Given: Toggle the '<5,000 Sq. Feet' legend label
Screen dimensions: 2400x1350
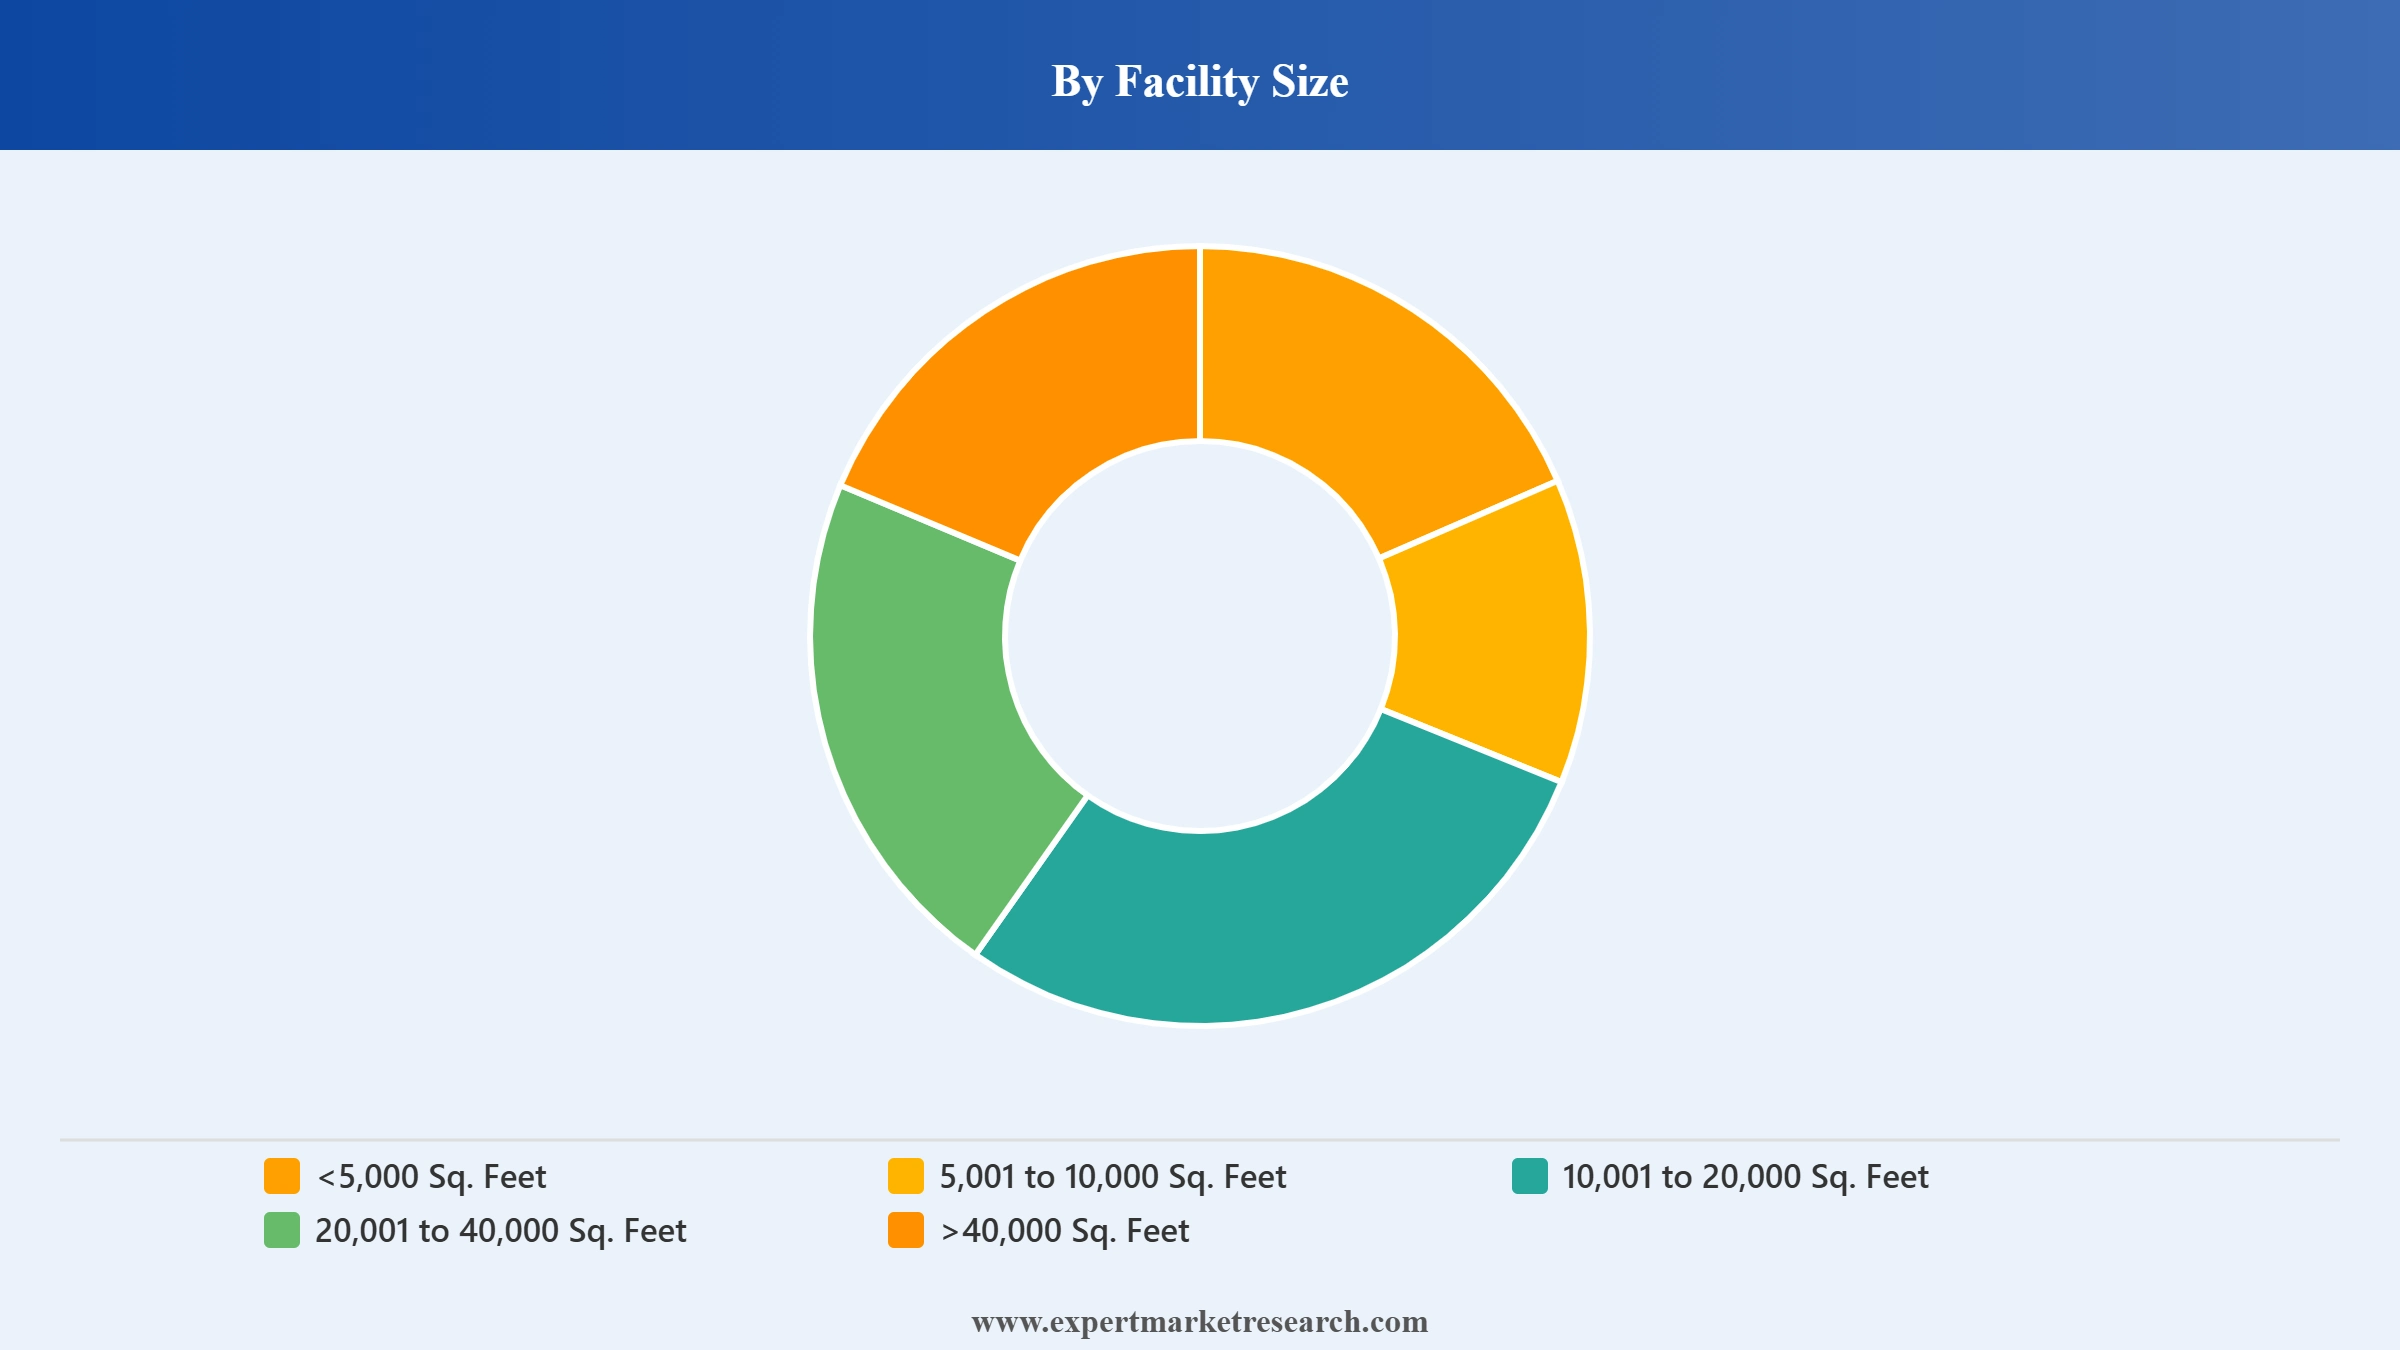Looking at the screenshot, I should click(432, 1177).
